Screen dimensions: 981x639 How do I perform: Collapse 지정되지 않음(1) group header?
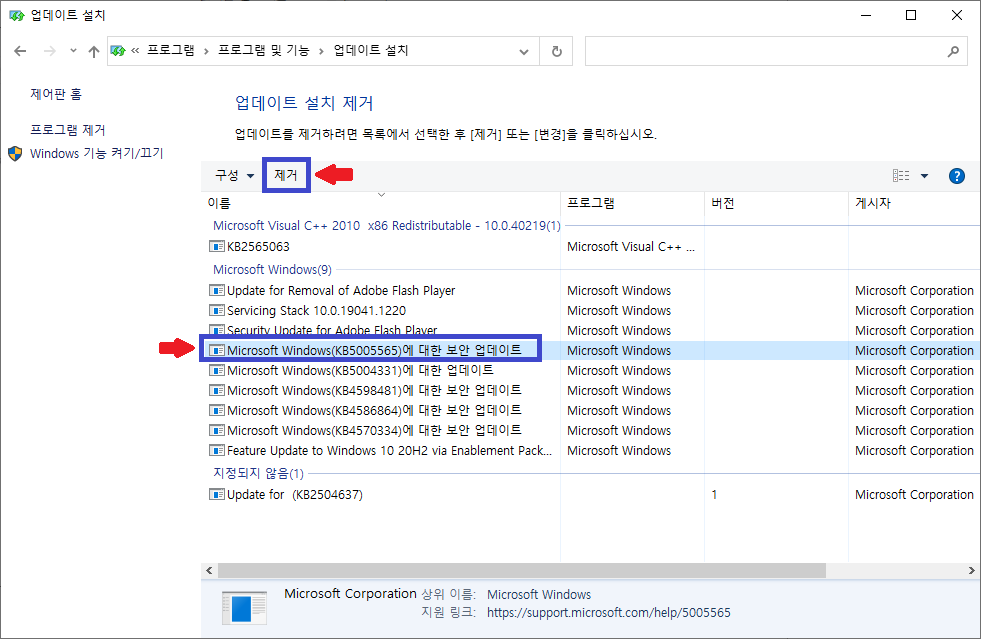click(x=258, y=473)
